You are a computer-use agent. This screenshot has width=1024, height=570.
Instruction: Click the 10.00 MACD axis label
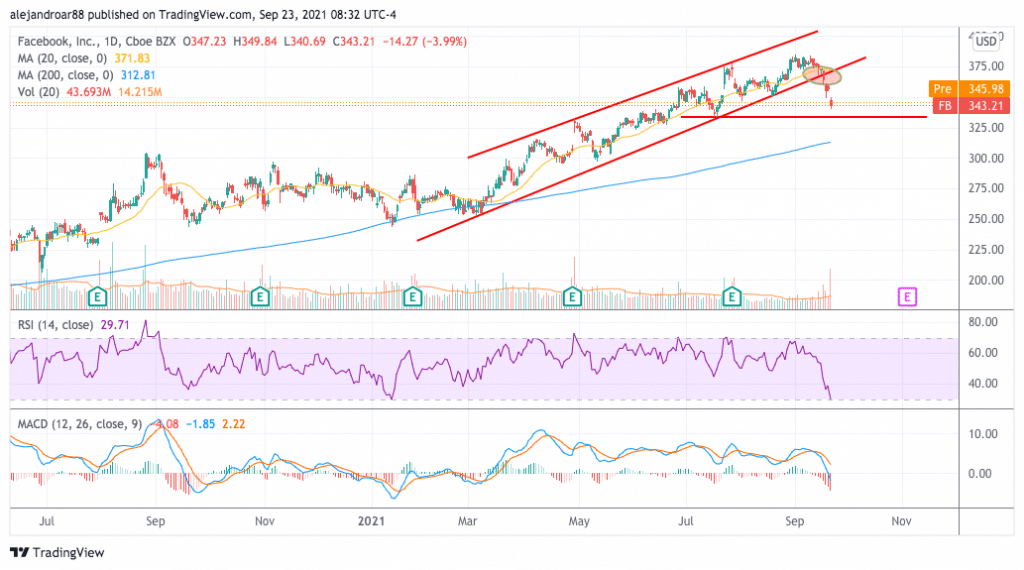tap(982, 434)
